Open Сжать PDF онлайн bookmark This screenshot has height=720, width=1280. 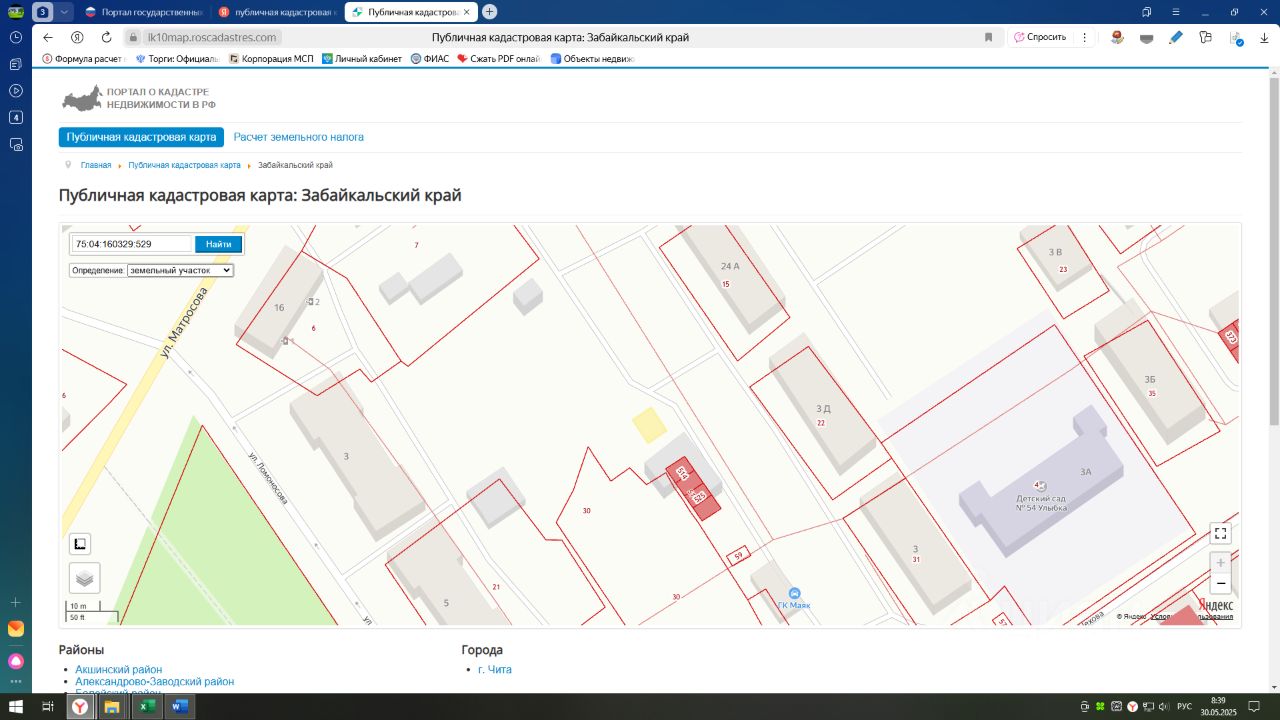click(500, 59)
